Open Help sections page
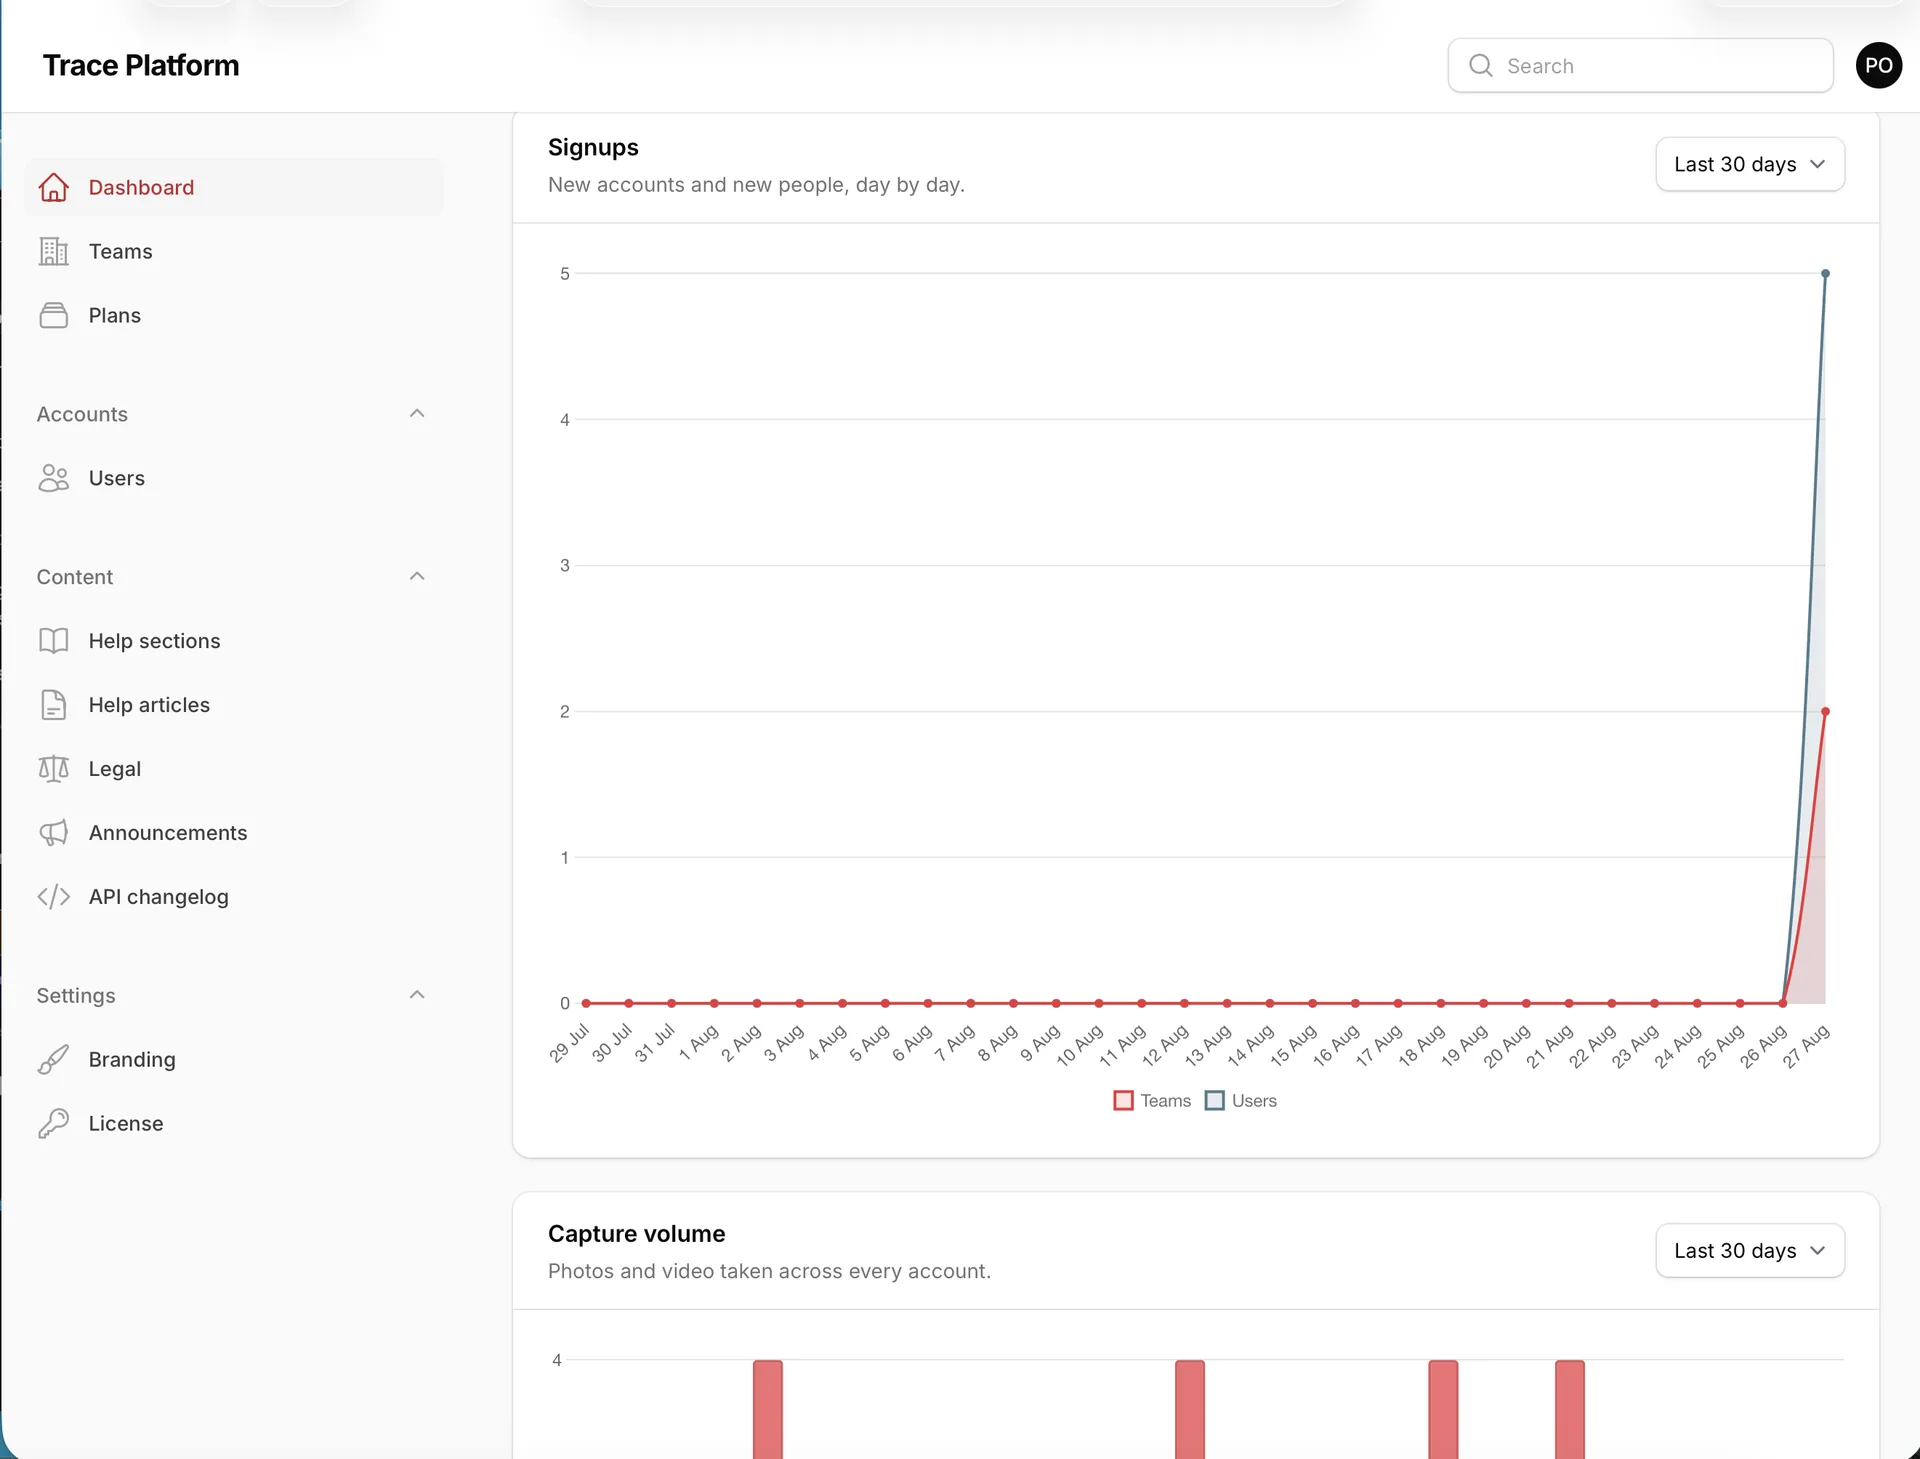1920x1459 pixels. pos(234,641)
